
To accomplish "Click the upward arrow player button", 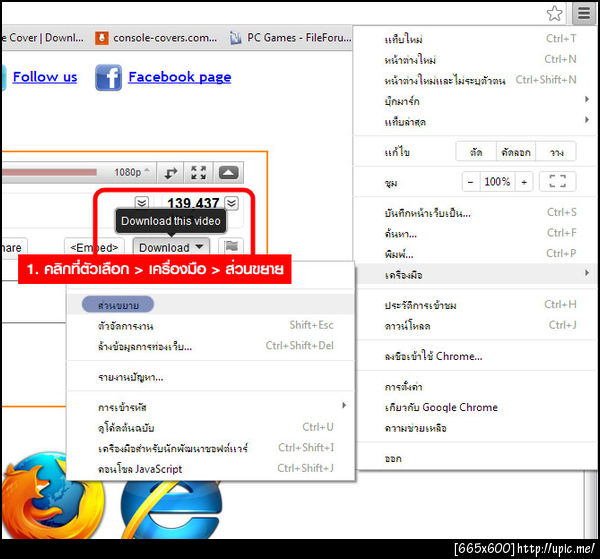I will pyautogui.click(x=228, y=173).
